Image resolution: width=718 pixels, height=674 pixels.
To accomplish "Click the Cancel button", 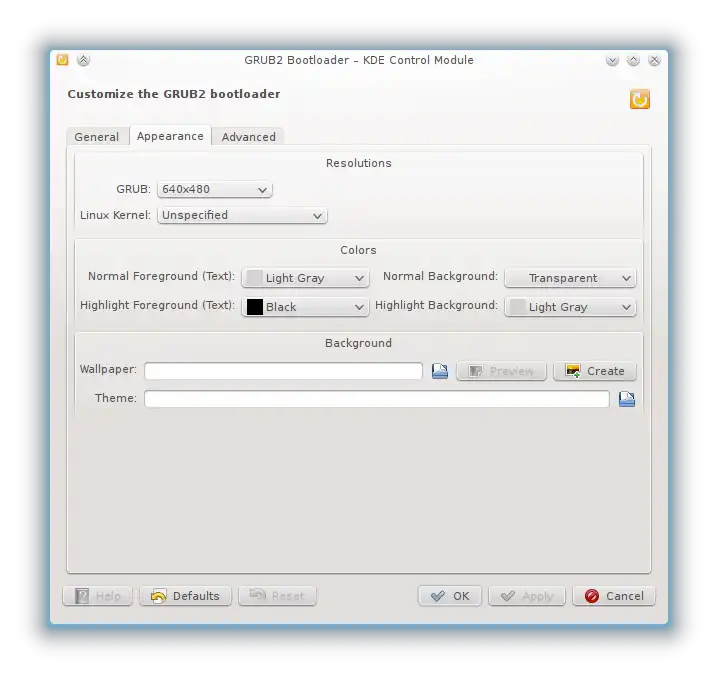I will click(x=614, y=596).
